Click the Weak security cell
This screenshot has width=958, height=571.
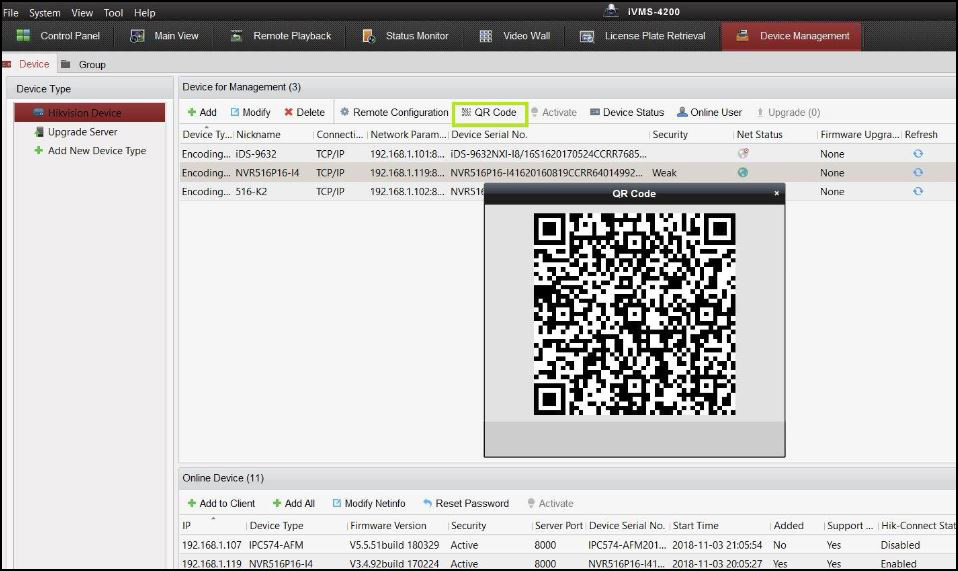click(664, 173)
